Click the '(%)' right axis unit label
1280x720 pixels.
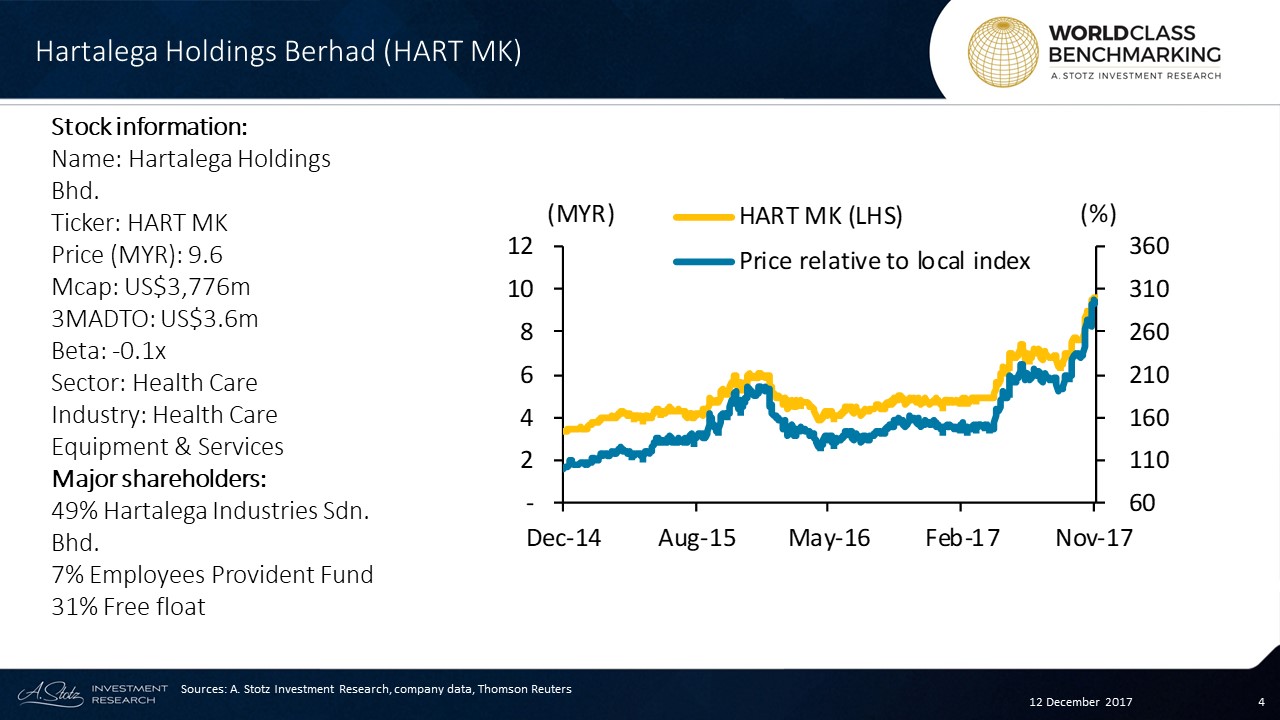tap(1099, 214)
